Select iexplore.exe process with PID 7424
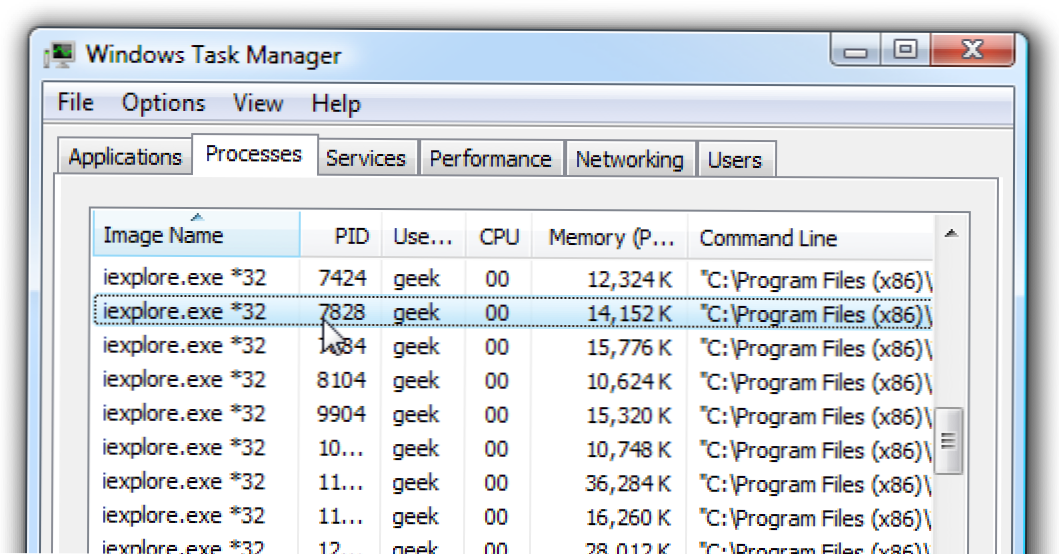Image resolution: width=1059 pixels, height=554 pixels. 184,277
